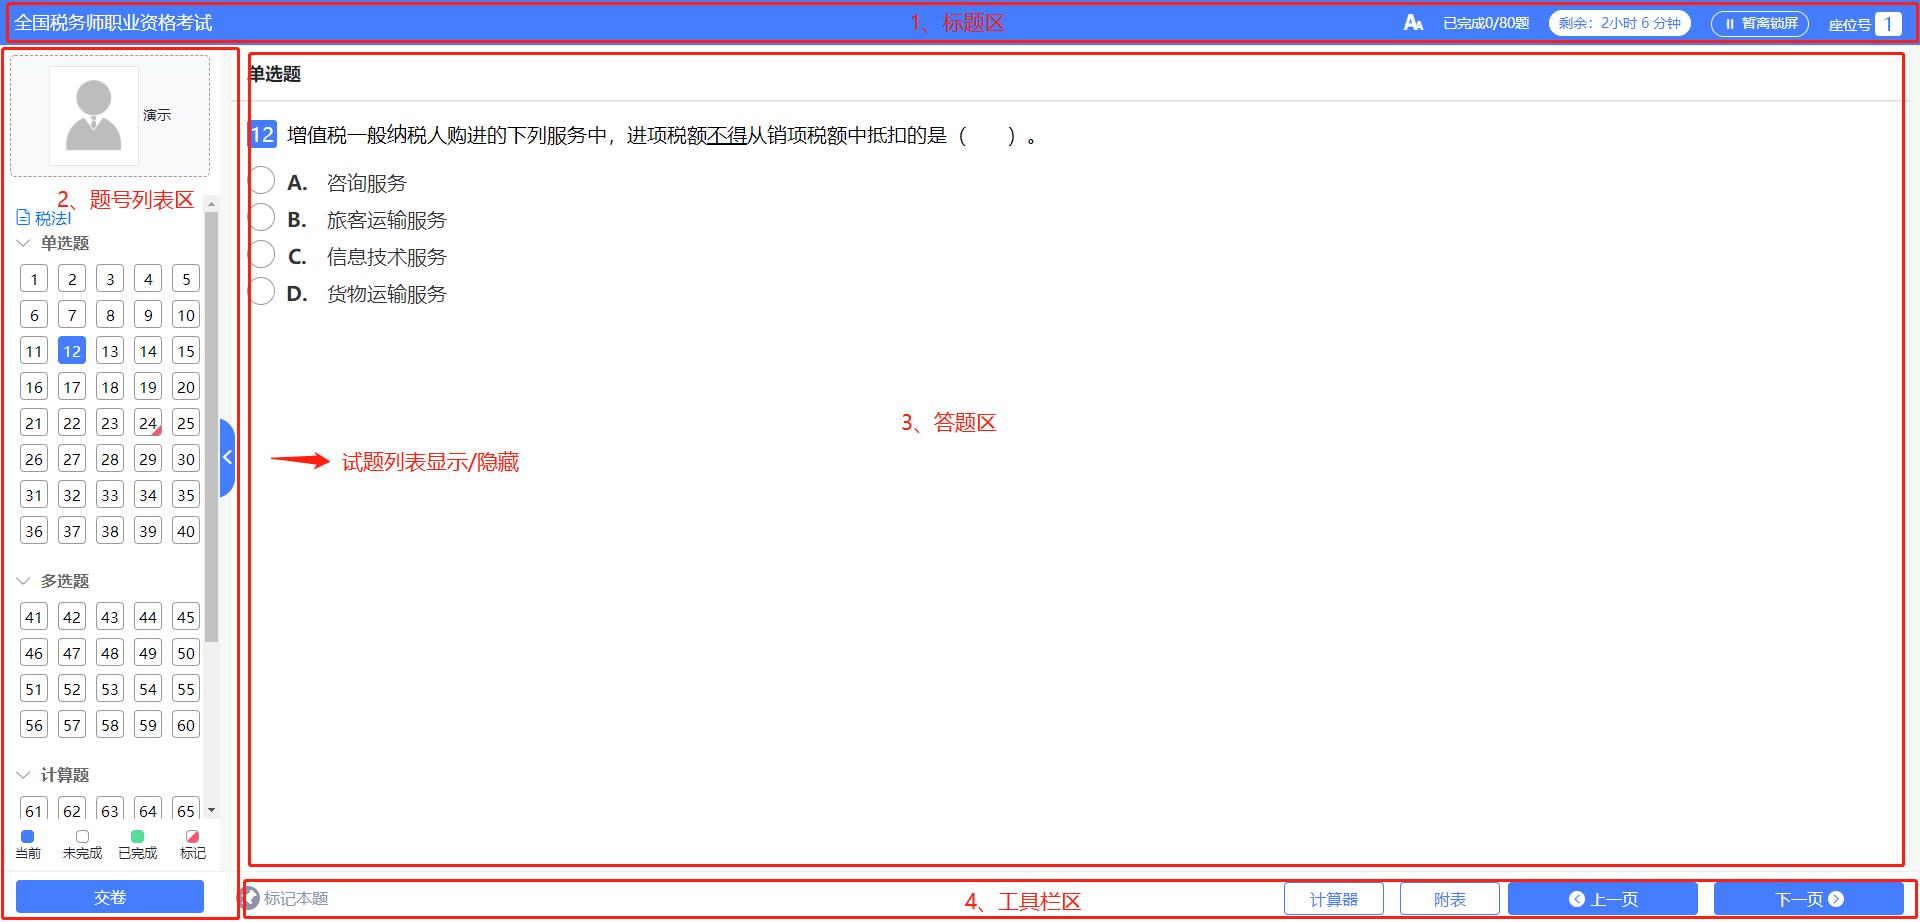Submit the exam with 交卷 button

coord(110,897)
